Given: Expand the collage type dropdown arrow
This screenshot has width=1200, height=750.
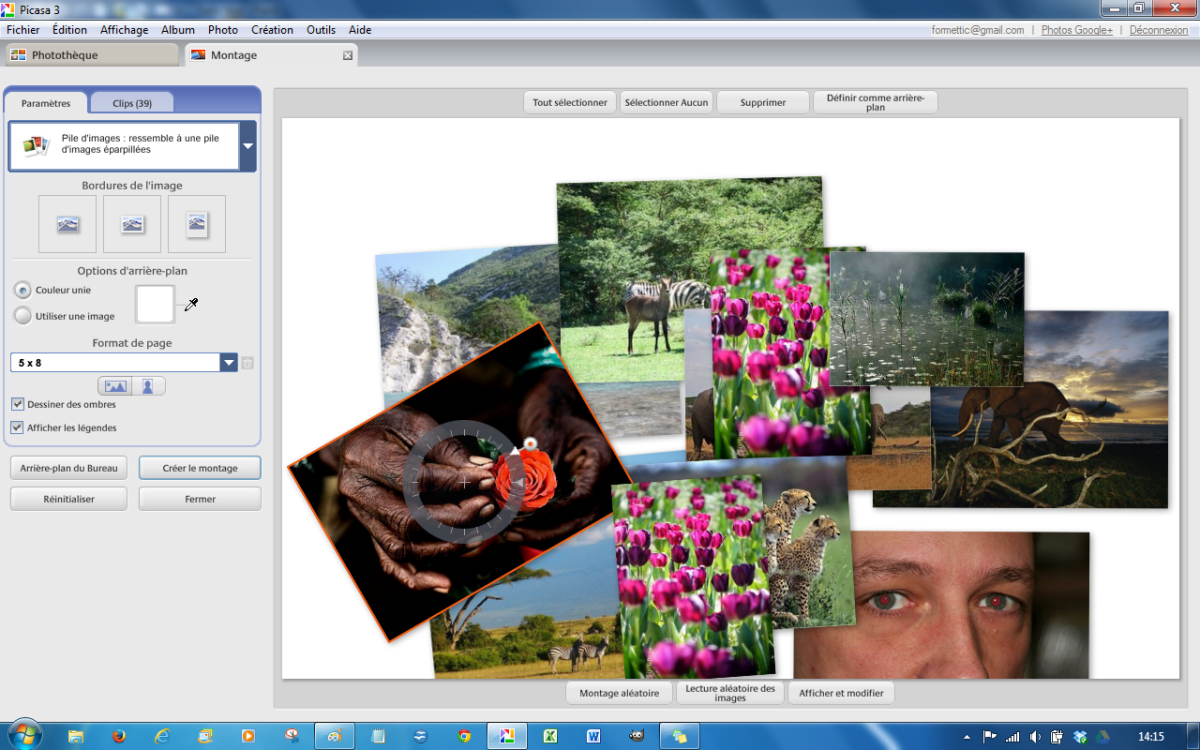Looking at the screenshot, I should click(248, 146).
